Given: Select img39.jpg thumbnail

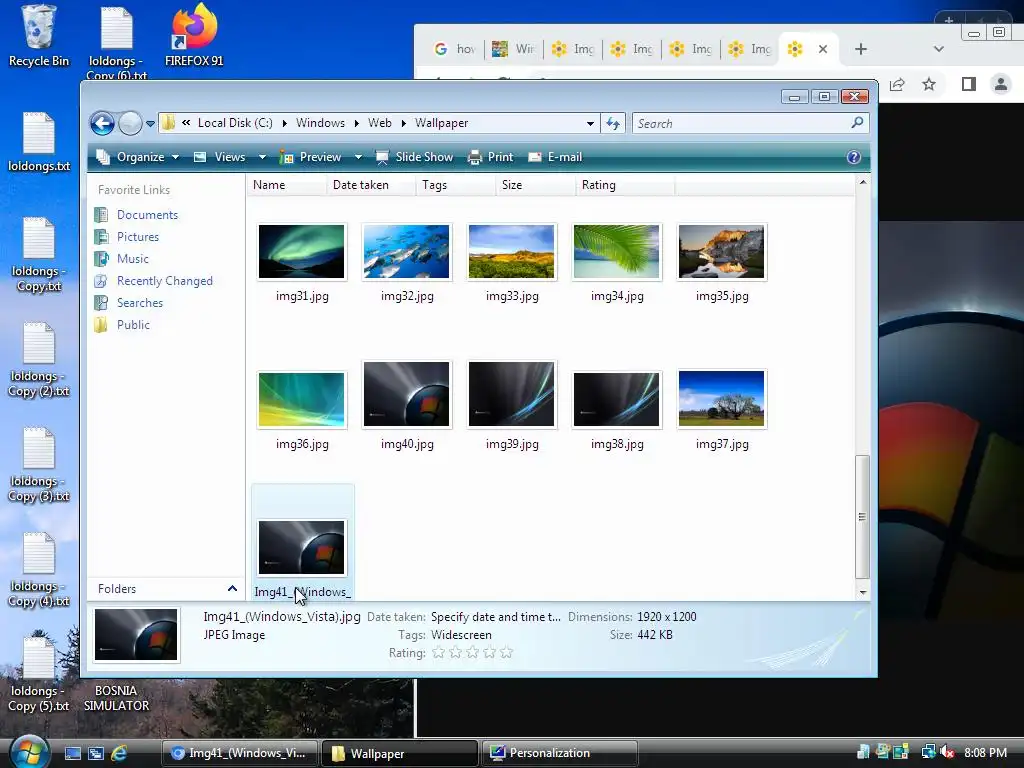Looking at the screenshot, I should click(512, 394).
